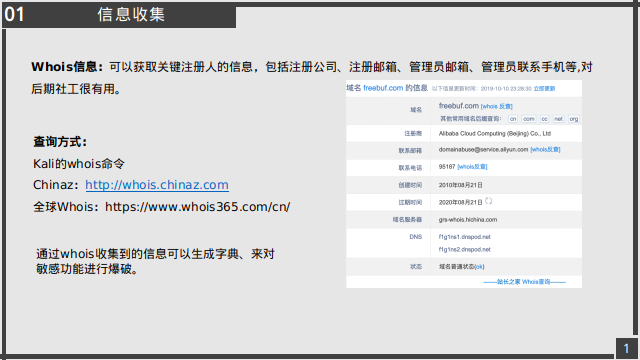
Task: Click the 01 section number in header
Action: click(x=15, y=15)
